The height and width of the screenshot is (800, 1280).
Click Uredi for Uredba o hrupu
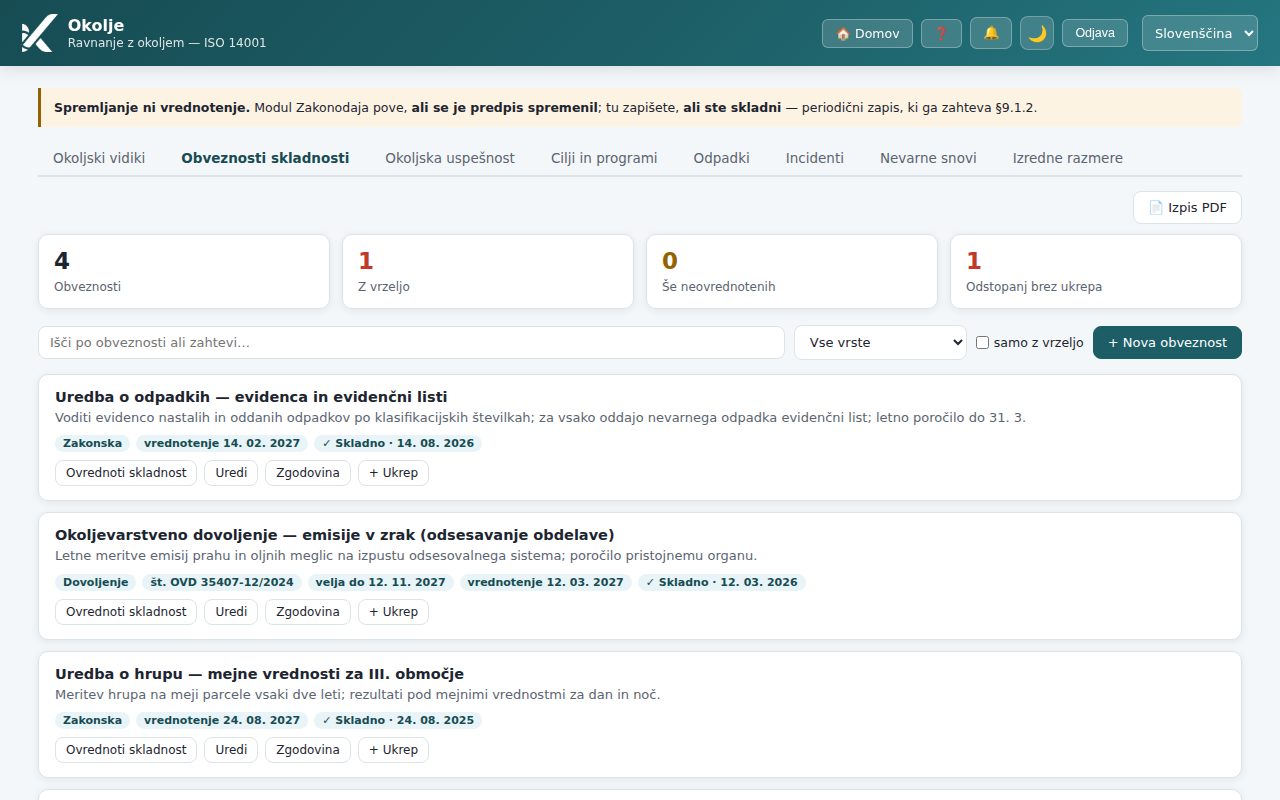click(231, 750)
